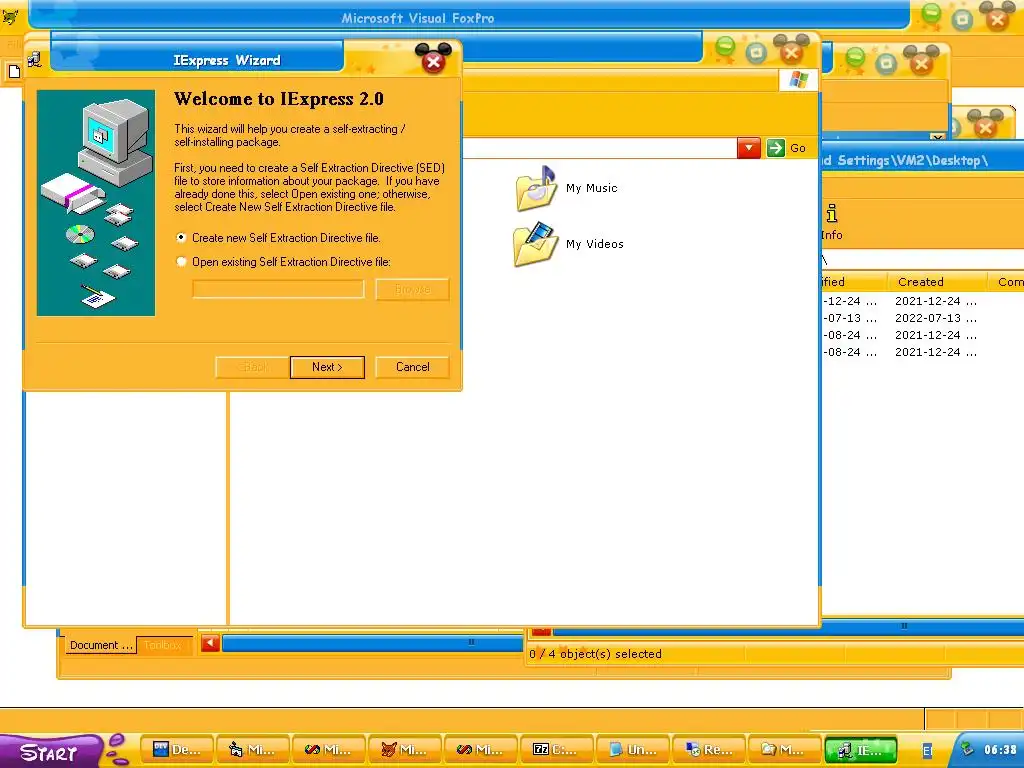Click the blue horizontal scrollbar thumb
The height and width of the screenshot is (768, 1024).
[x=372, y=644]
